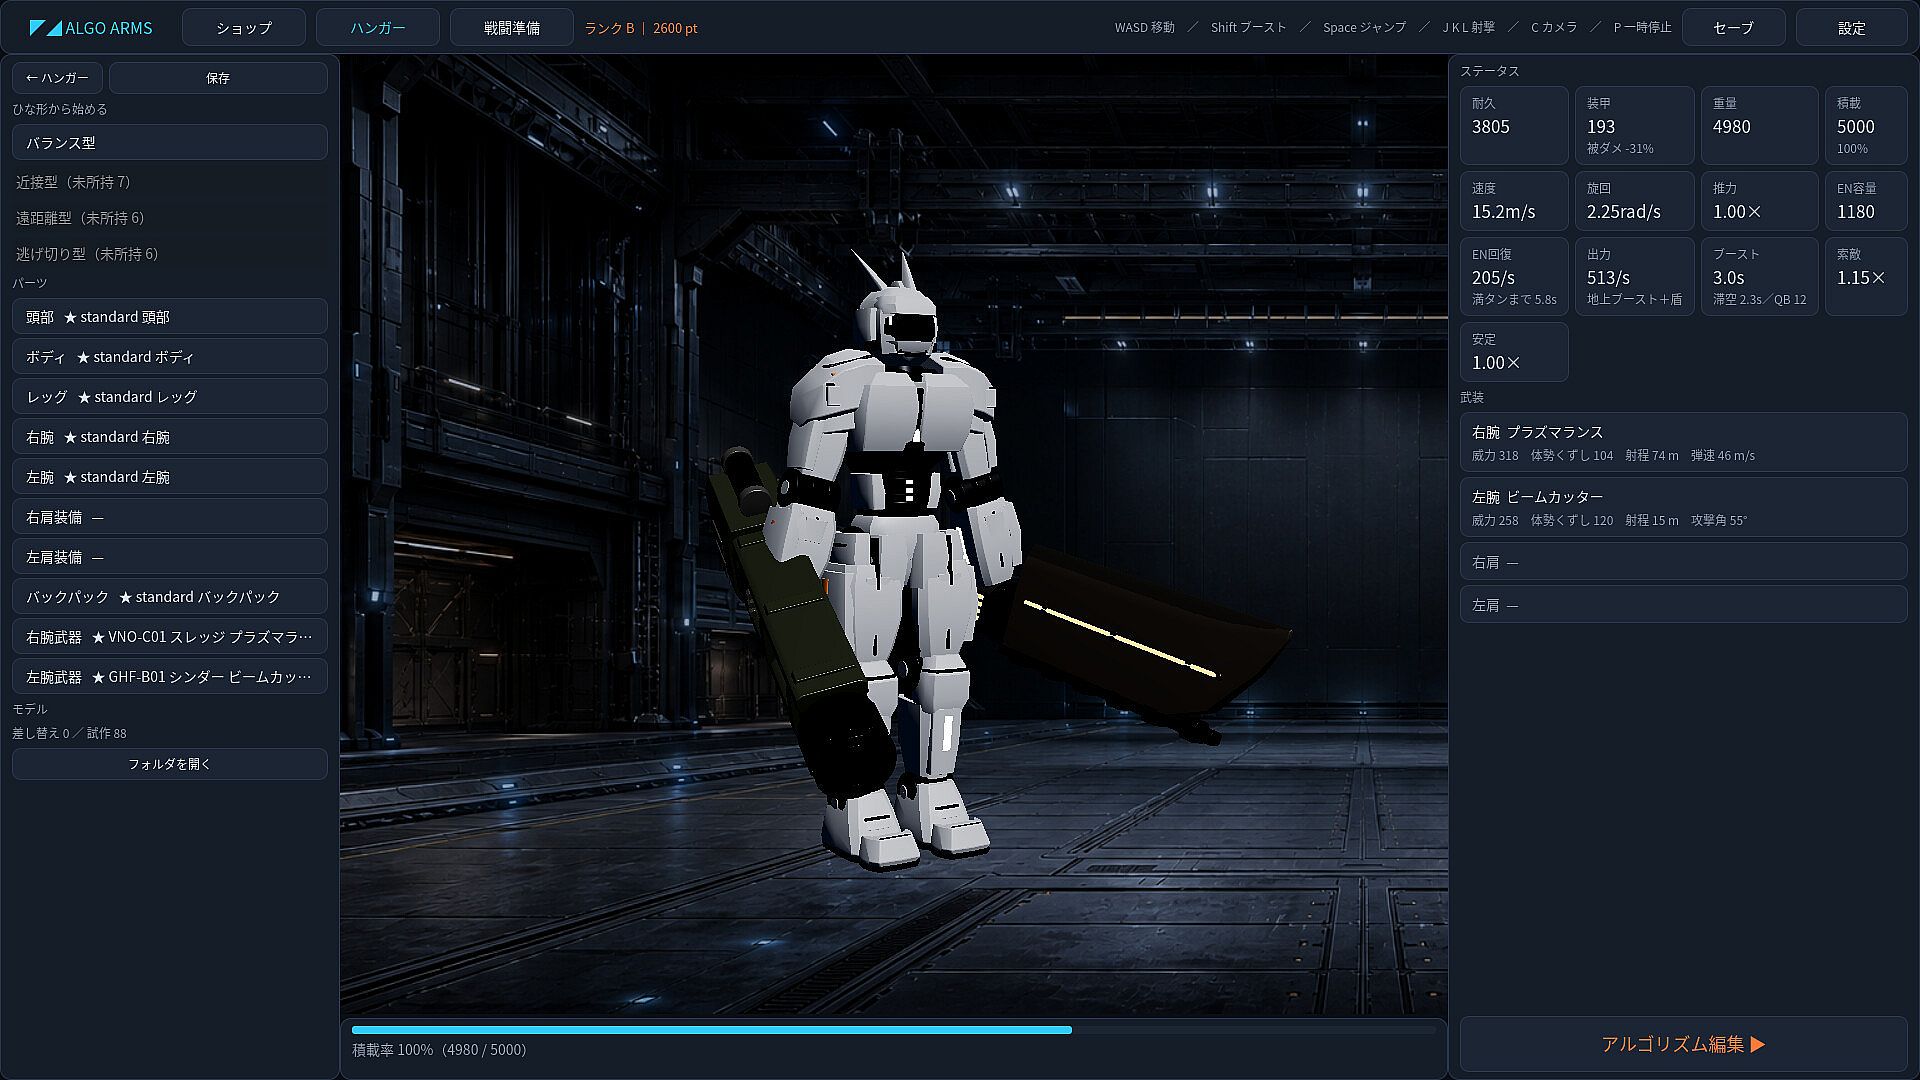Open the 頭部 standard 頭部 part slot

click(170, 316)
